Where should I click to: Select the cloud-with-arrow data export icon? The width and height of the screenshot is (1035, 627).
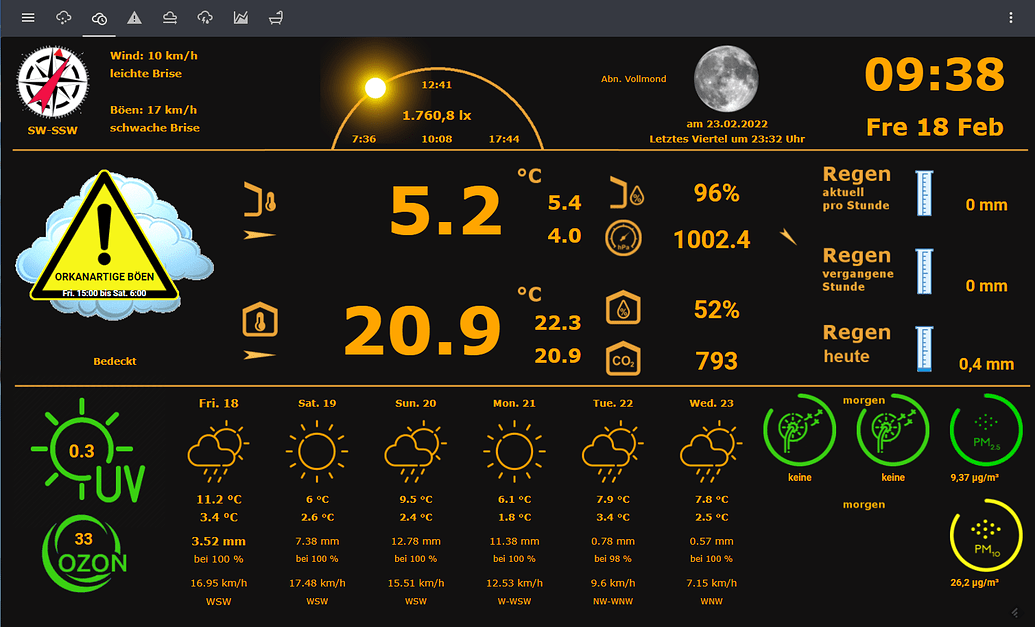point(169,18)
